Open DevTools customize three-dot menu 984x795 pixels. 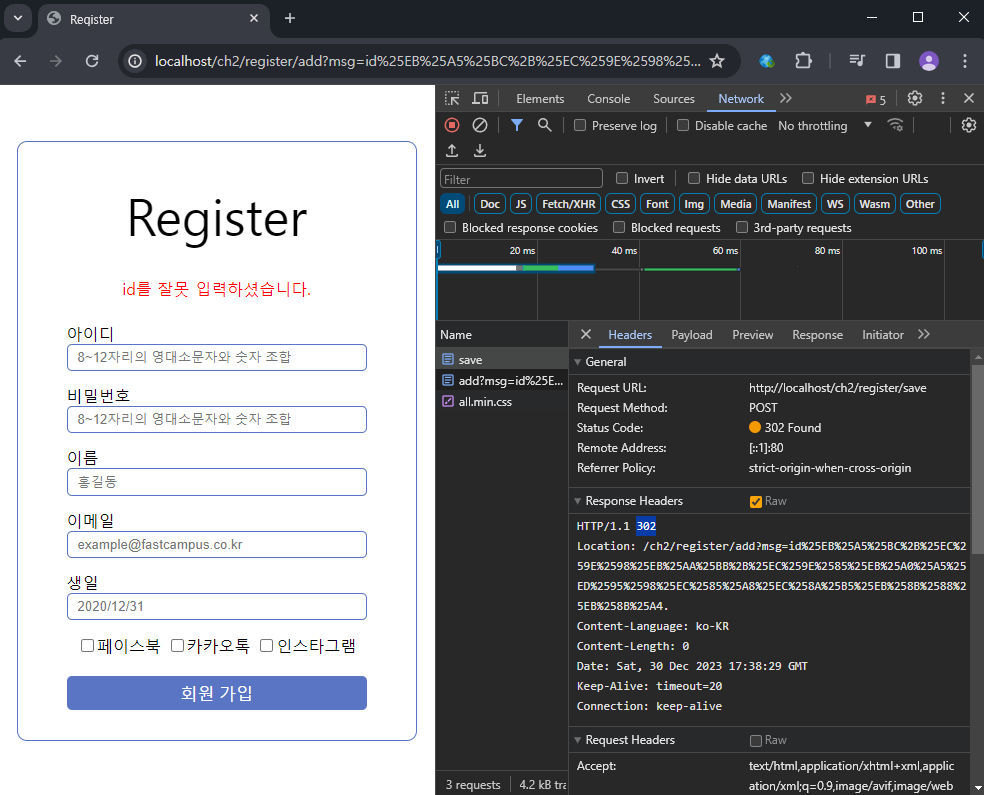coord(943,99)
